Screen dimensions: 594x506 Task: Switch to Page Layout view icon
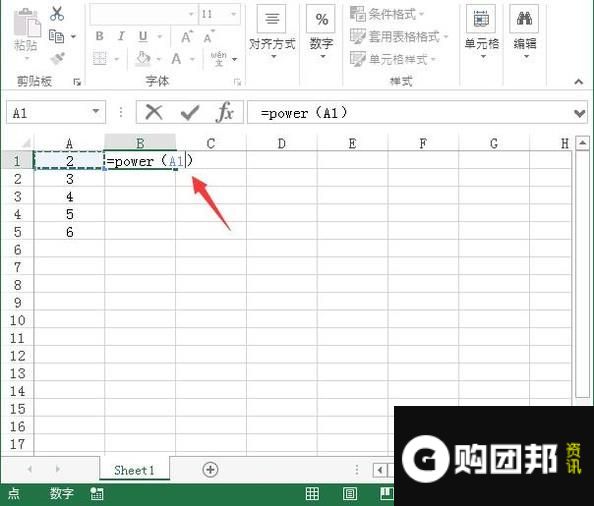350,494
